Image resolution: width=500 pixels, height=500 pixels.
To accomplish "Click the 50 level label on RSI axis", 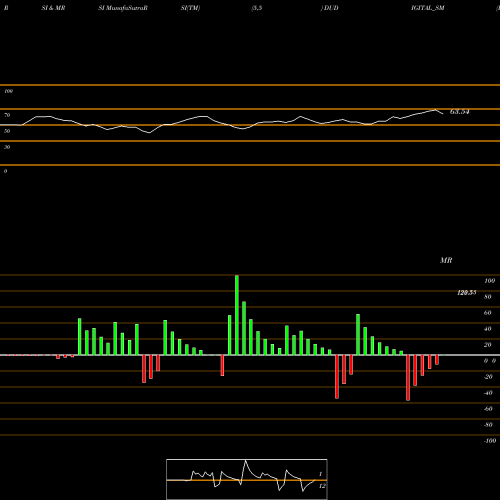I will click(7, 131).
